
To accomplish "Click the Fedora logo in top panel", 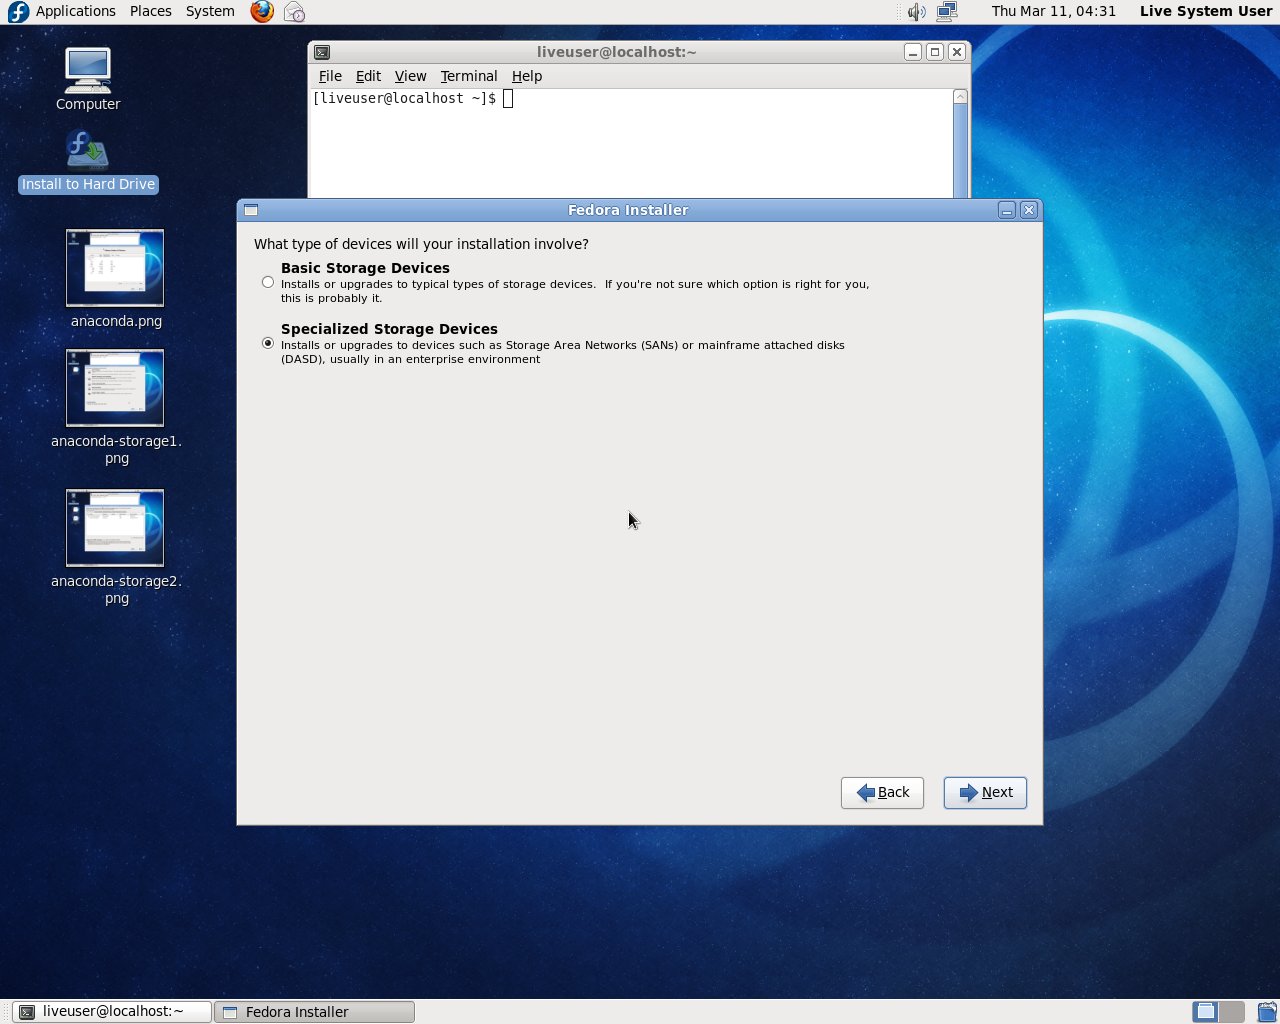I will (x=18, y=12).
